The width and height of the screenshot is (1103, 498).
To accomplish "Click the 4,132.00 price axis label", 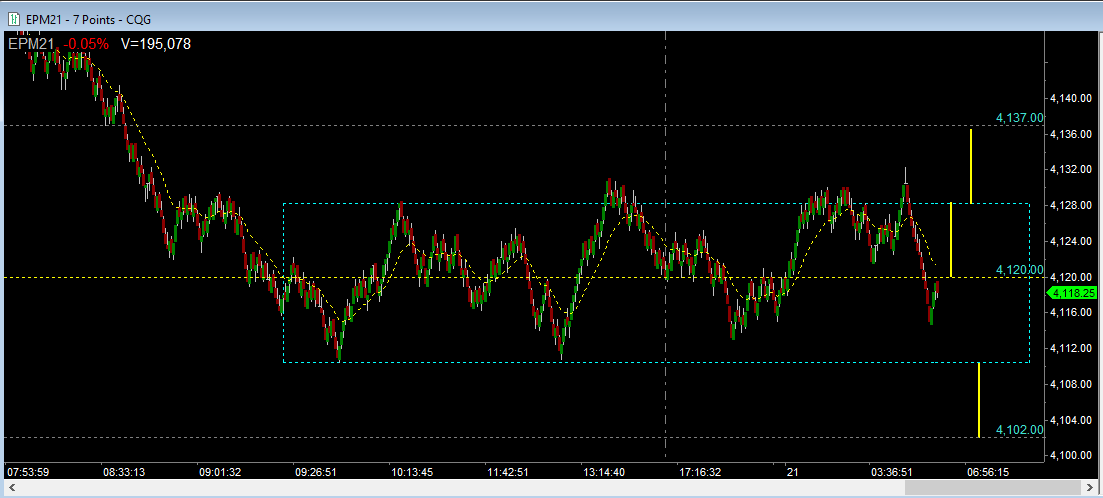I will coord(1071,170).
